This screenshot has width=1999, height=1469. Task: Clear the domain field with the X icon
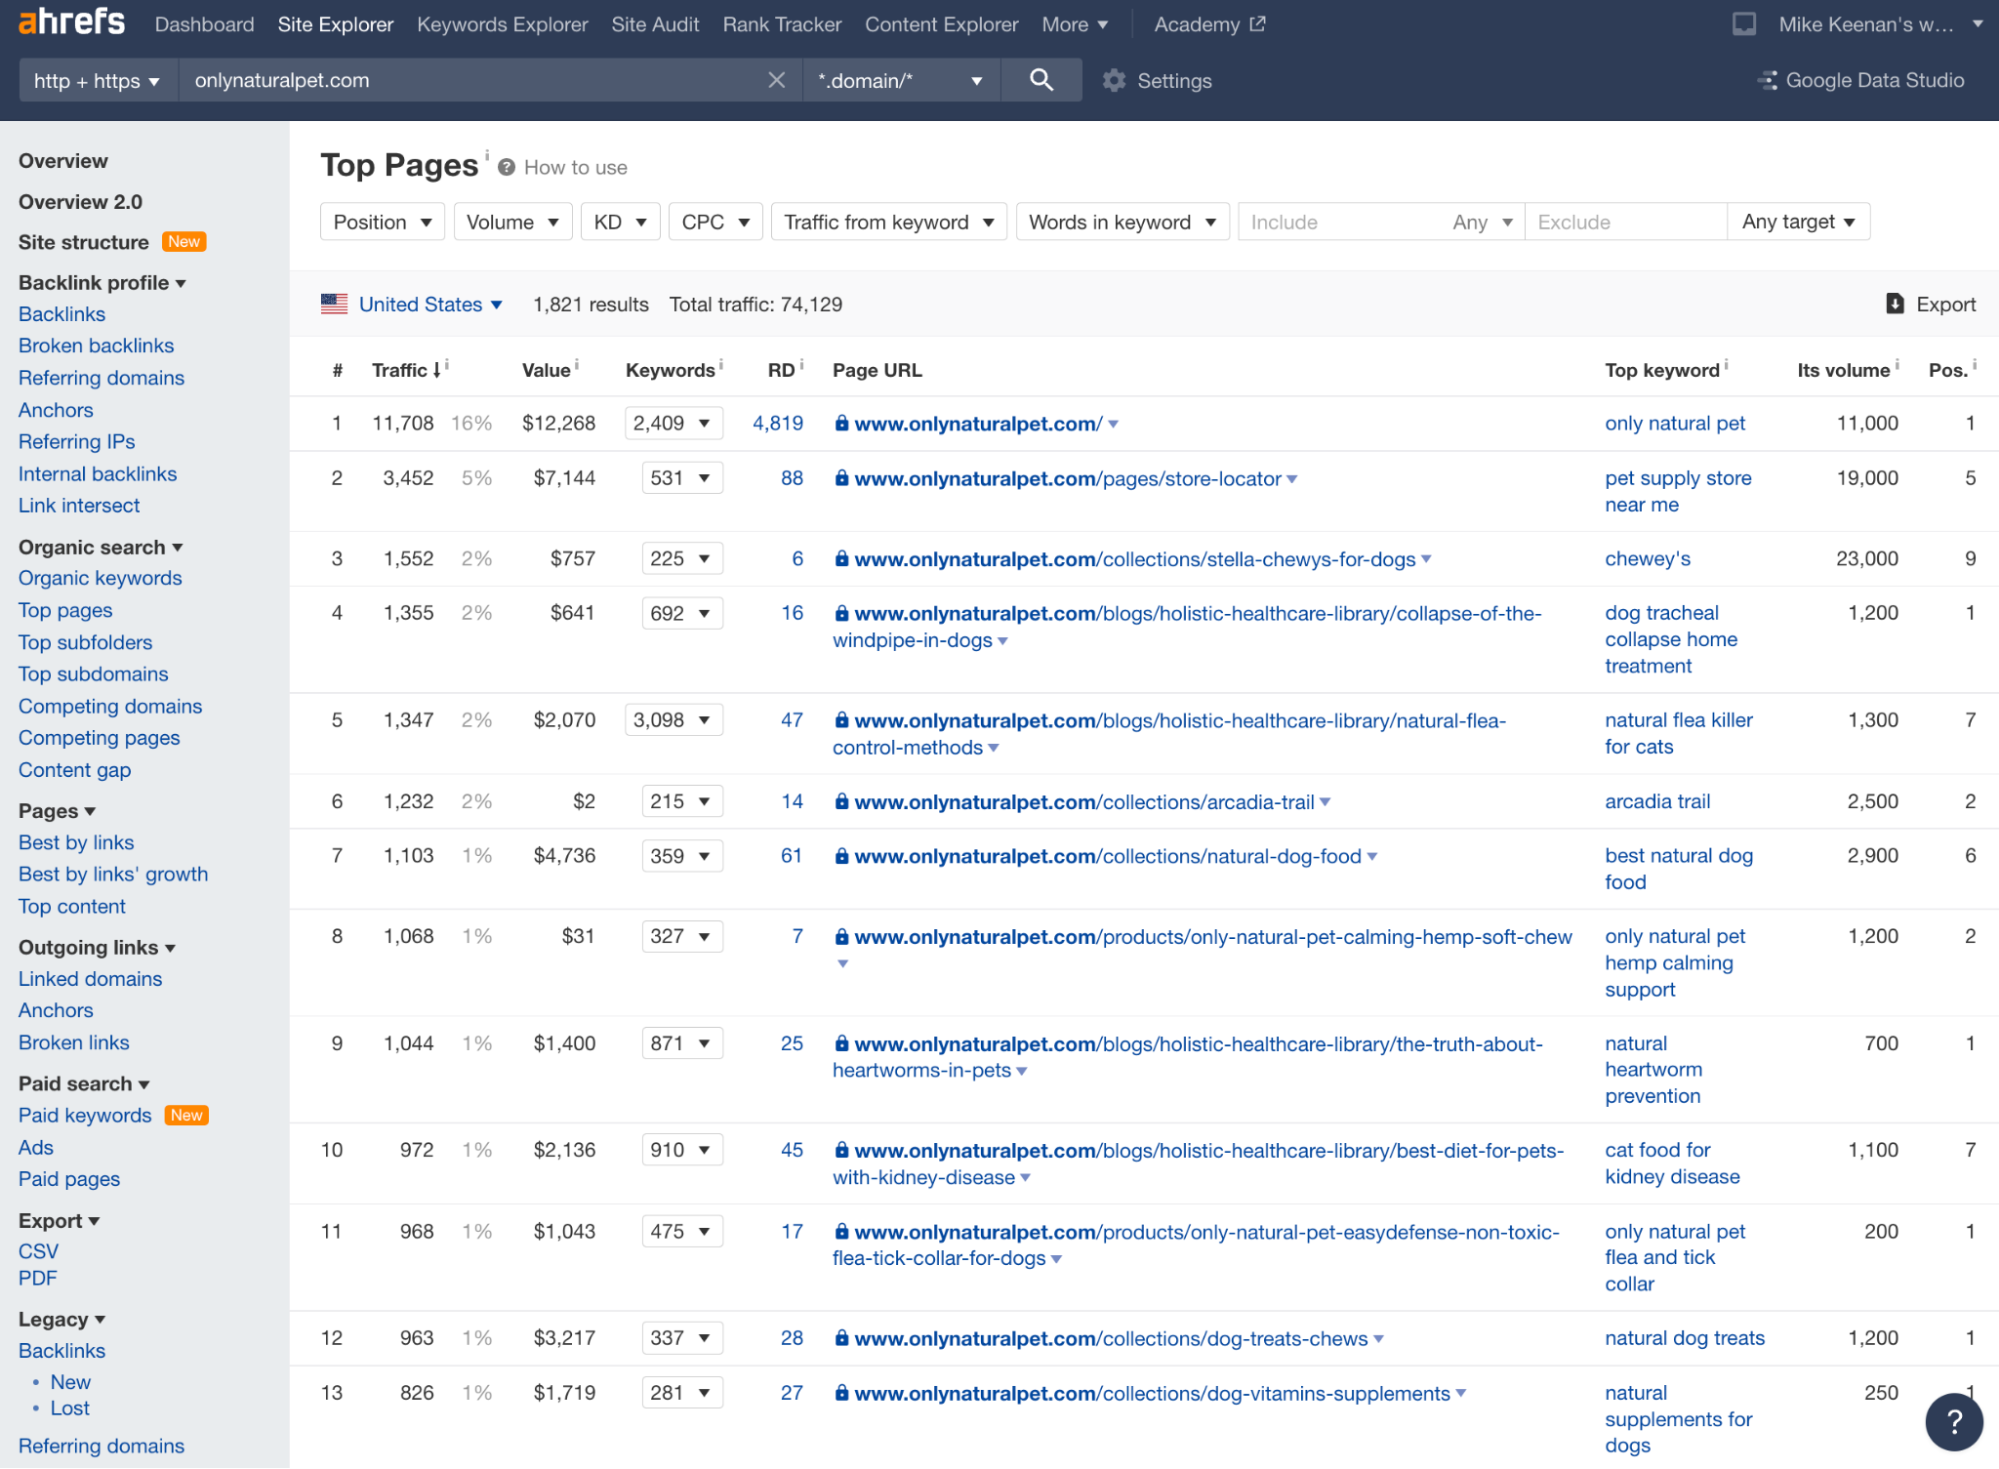pyautogui.click(x=776, y=80)
